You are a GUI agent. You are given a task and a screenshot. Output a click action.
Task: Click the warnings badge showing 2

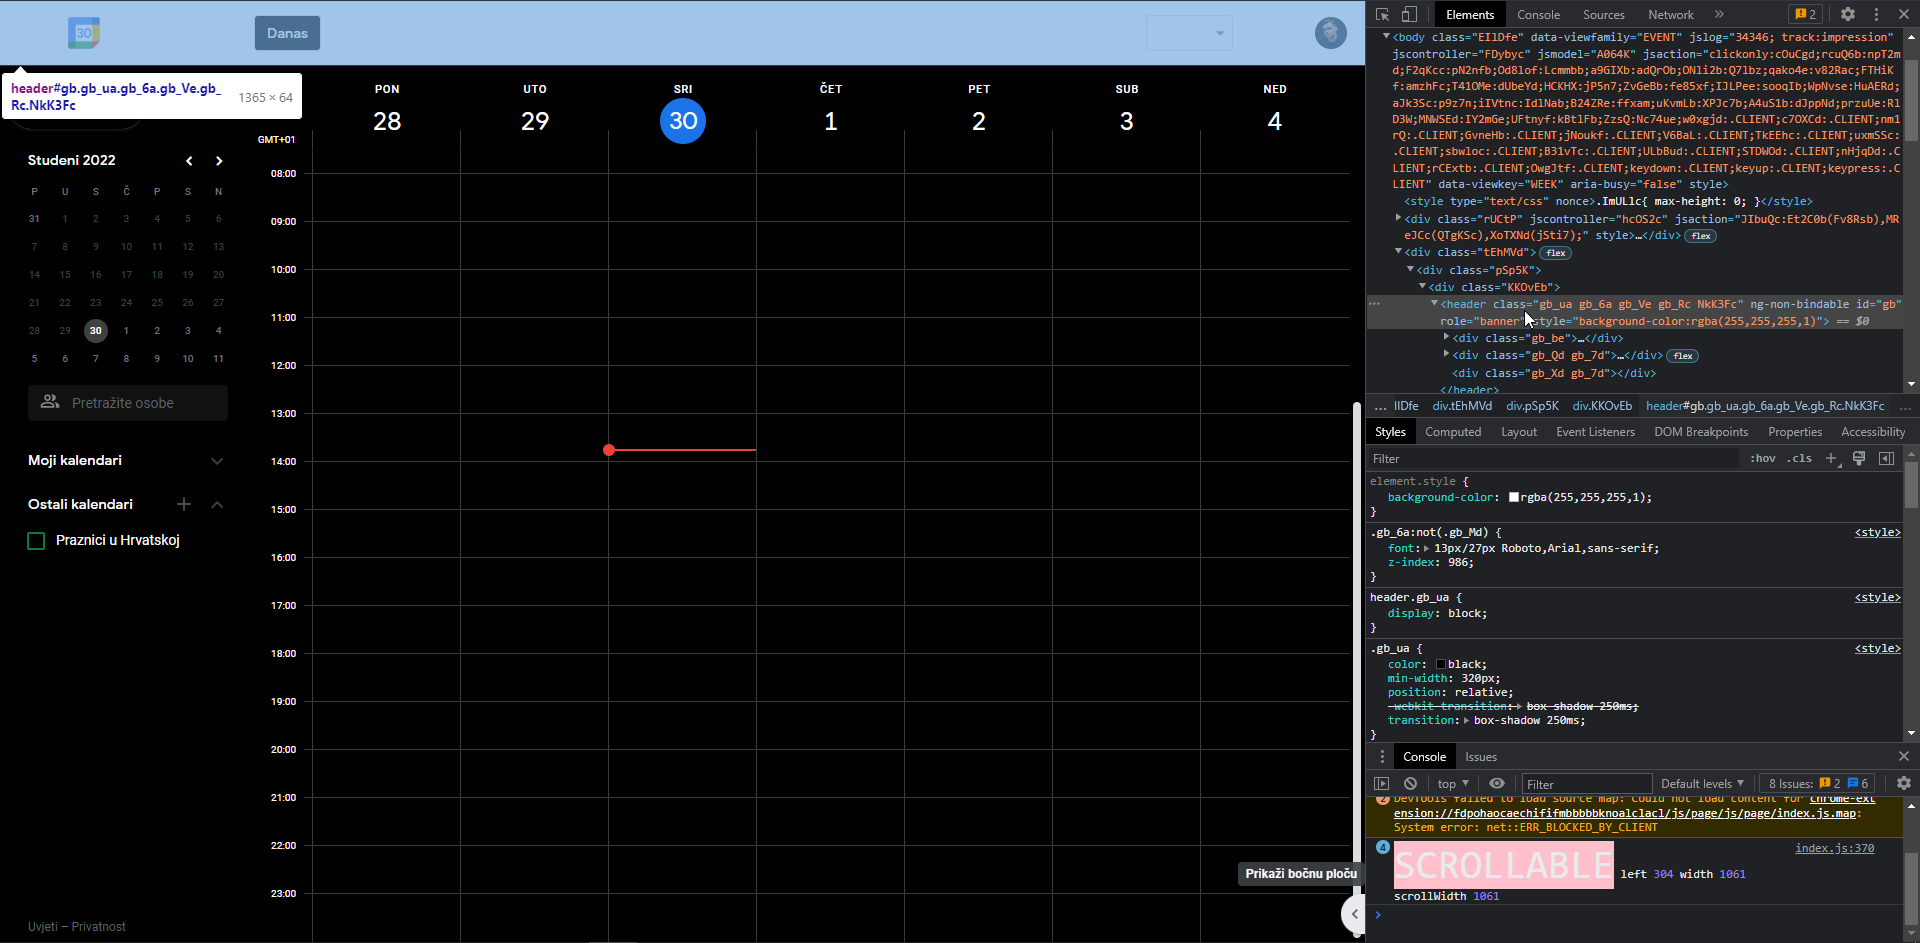click(x=1805, y=14)
